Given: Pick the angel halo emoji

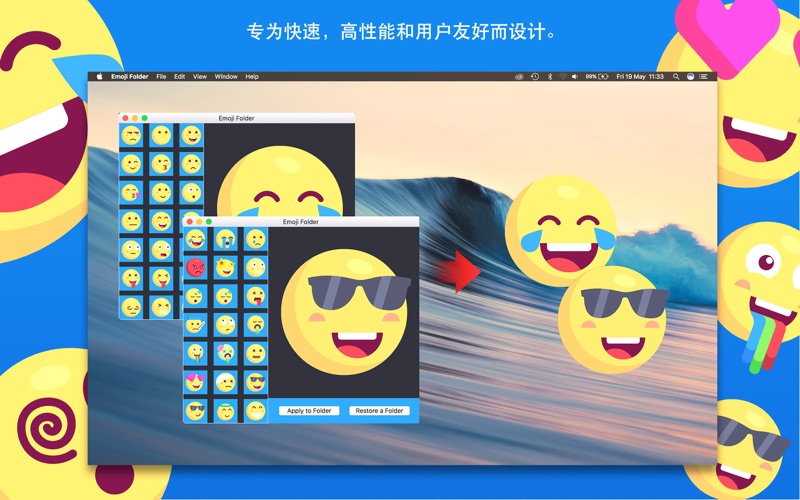Looking at the screenshot, I should pyautogui.click(x=225, y=411).
